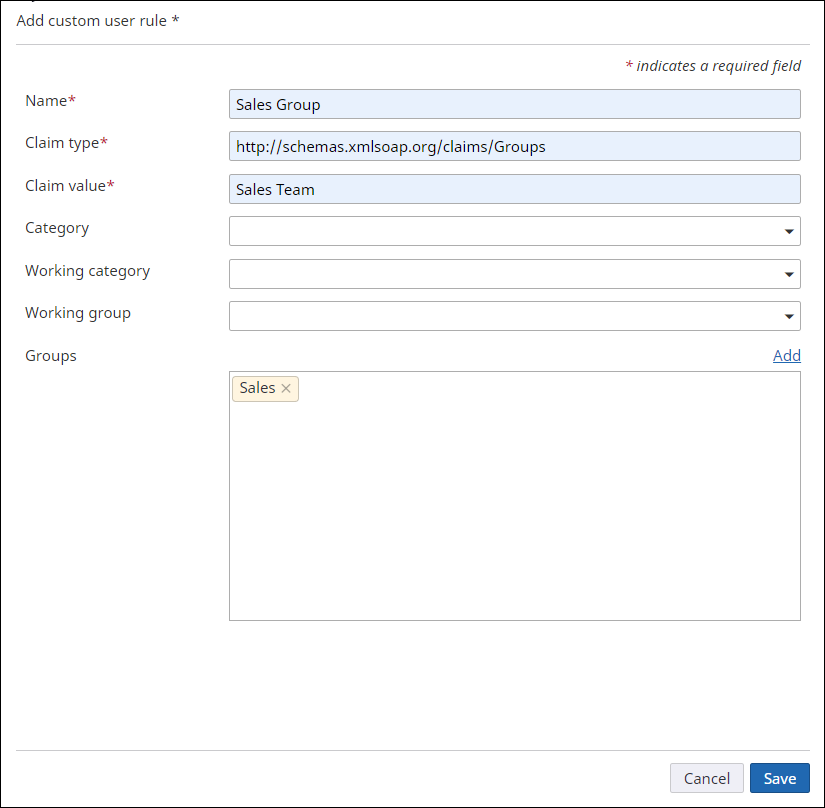
Task: Click the required field notice text
Action: (x=712, y=65)
